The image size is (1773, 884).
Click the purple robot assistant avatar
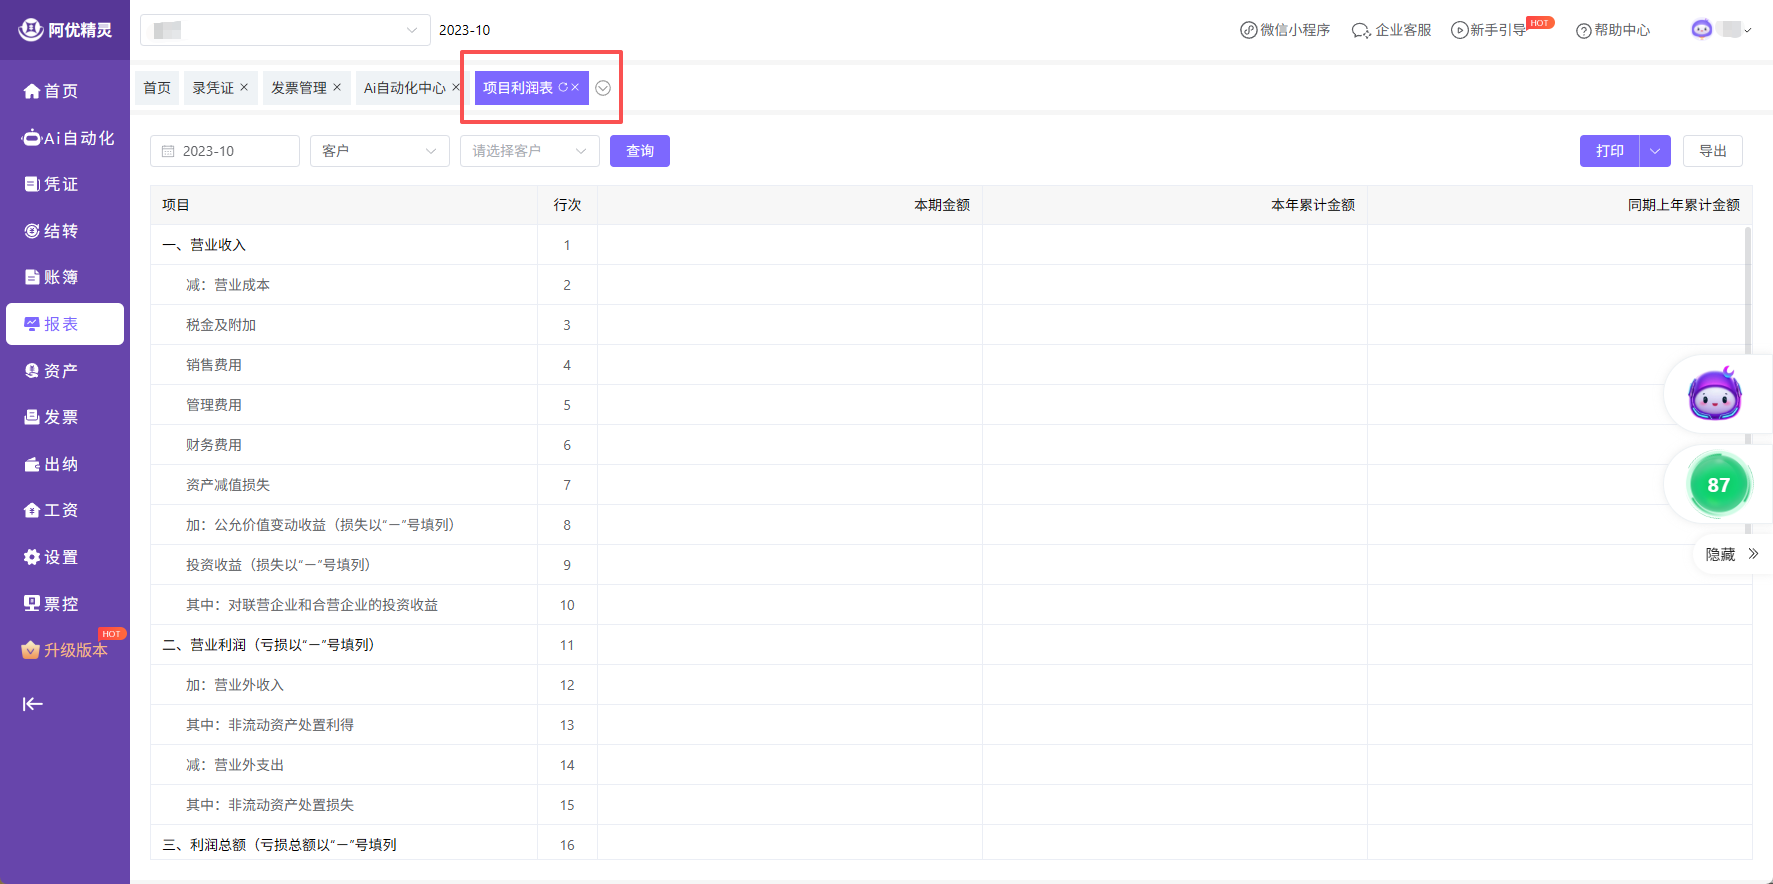tap(1715, 394)
